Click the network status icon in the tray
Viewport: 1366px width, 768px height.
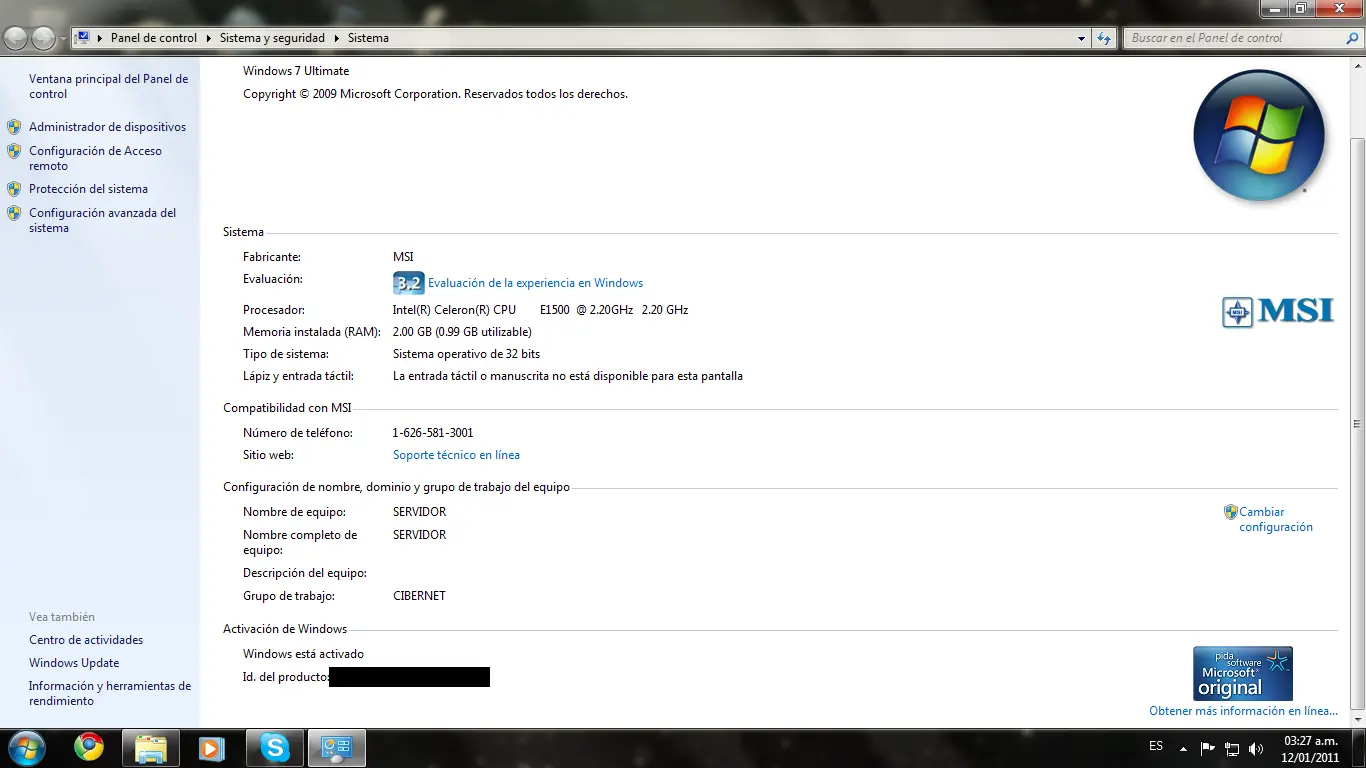[x=1231, y=747]
